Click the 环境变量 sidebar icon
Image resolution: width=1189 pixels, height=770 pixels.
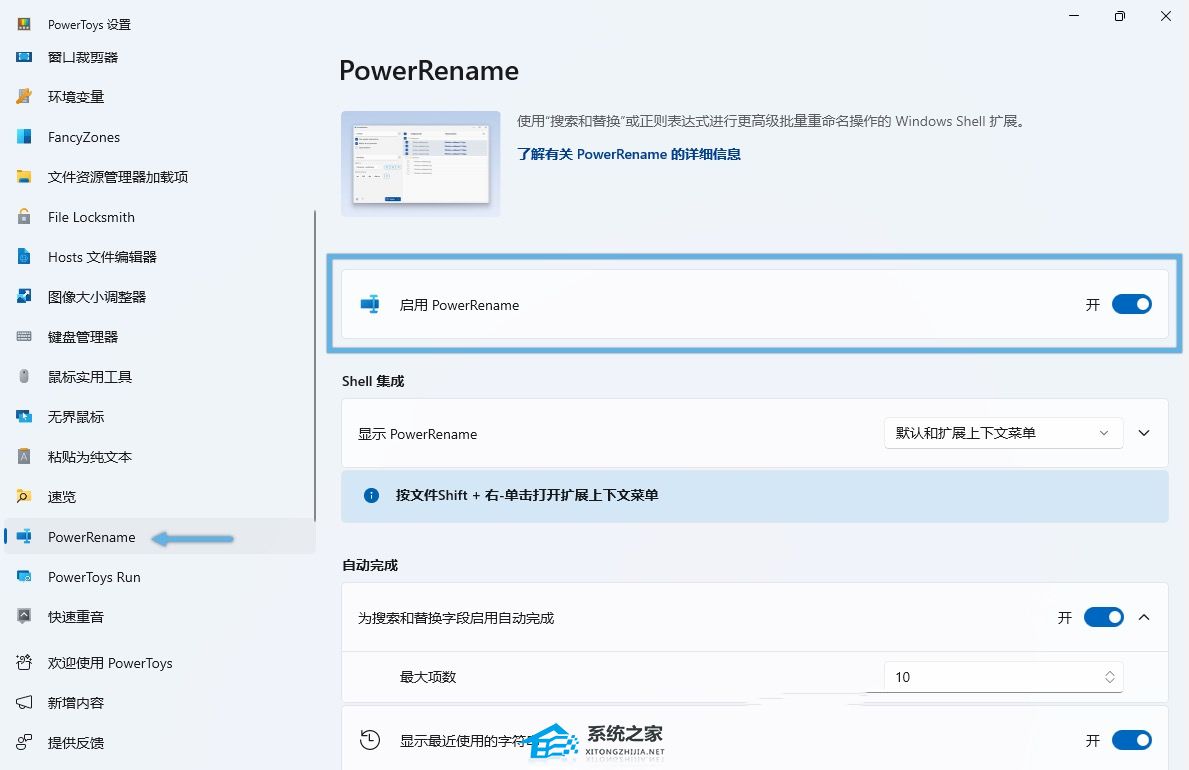point(24,96)
